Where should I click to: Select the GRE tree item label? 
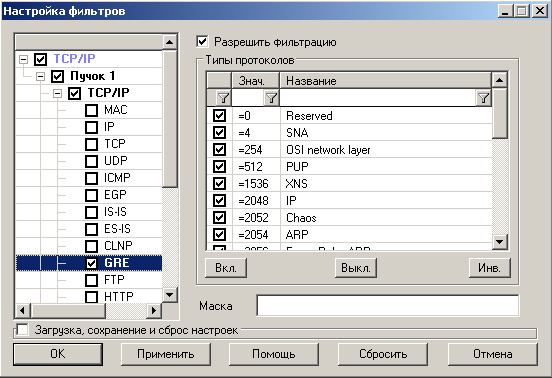(x=117, y=263)
